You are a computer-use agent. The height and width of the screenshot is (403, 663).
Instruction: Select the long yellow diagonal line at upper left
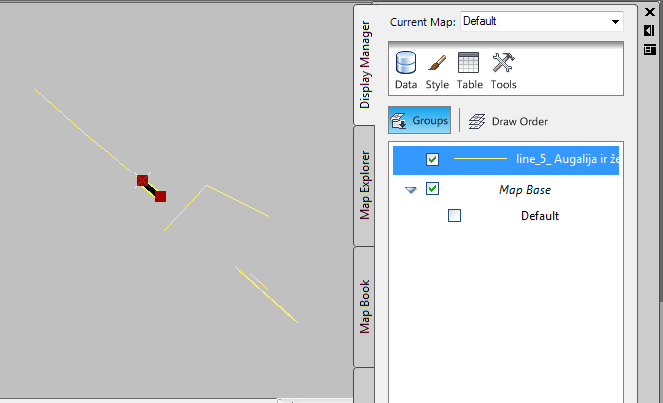tap(83, 130)
